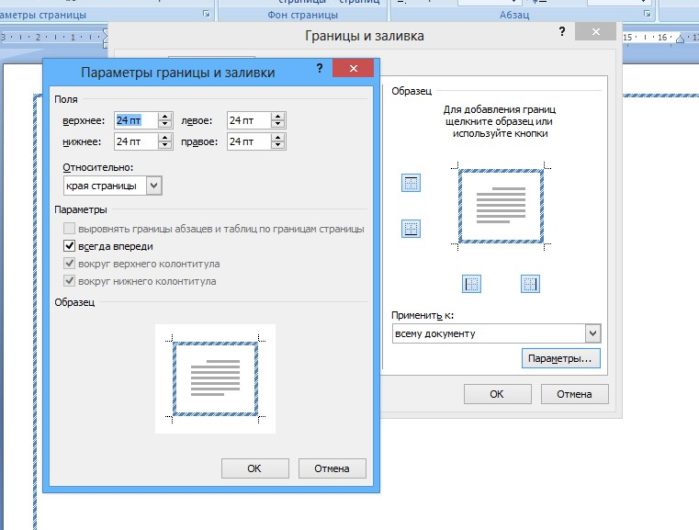The width and height of the screenshot is (699, 530).
Task: Open the Применить к dropdown list
Action: point(593,333)
